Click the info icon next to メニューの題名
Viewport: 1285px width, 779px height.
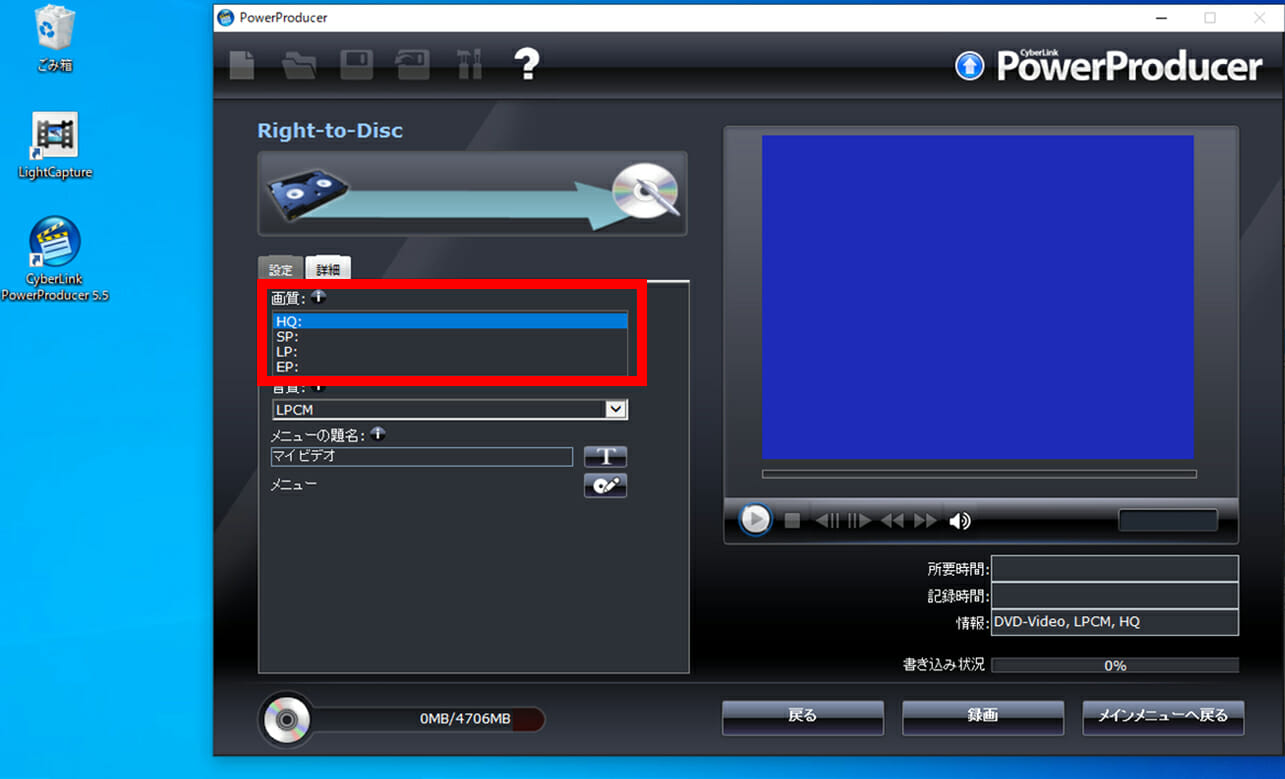[x=377, y=434]
